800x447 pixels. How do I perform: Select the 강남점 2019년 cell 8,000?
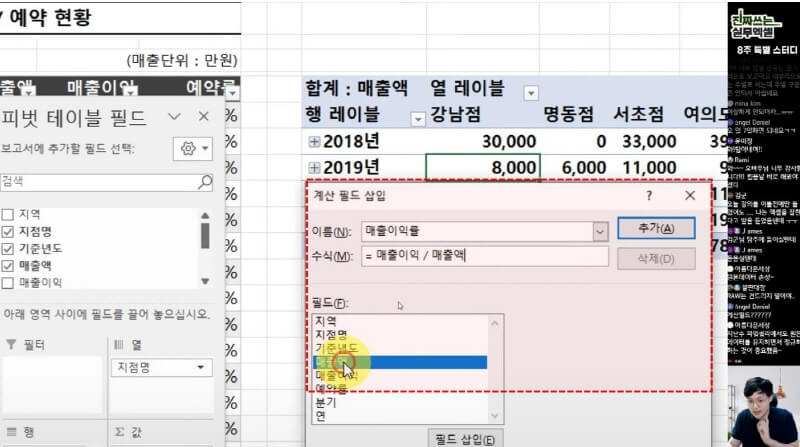pyautogui.click(x=483, y=167)
